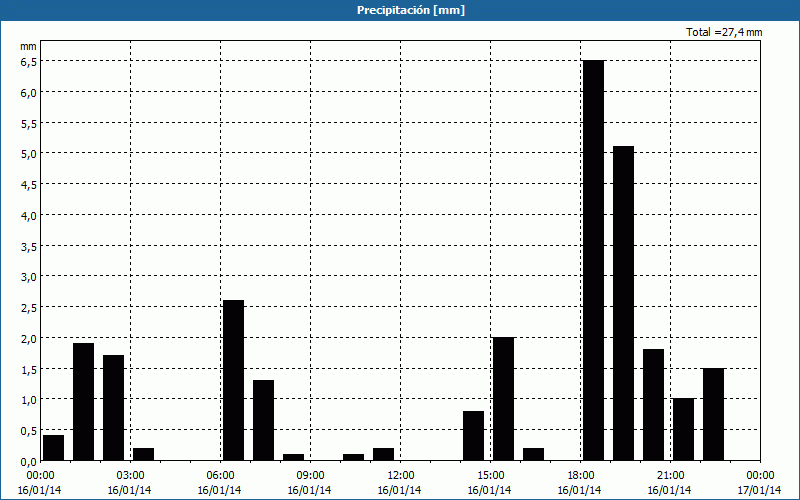Image resolution: width=800 pixels, height=500 pixels.
Task: Click the 09:00 x-axis time label
Action: [x=310, y=476]
